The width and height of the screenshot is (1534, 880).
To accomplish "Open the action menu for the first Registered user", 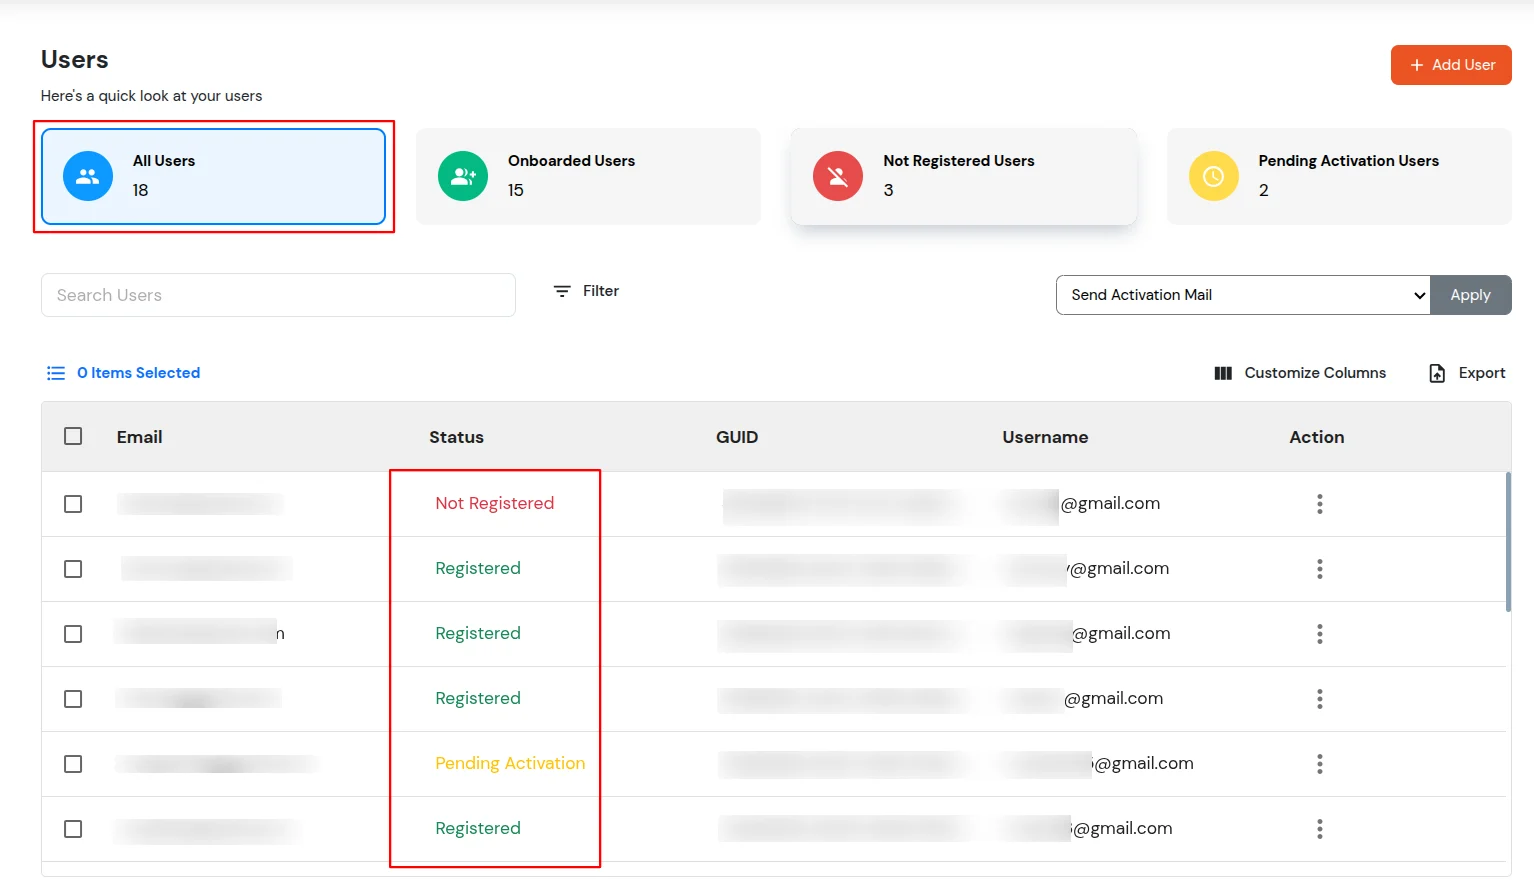I will pos(1319,568).
